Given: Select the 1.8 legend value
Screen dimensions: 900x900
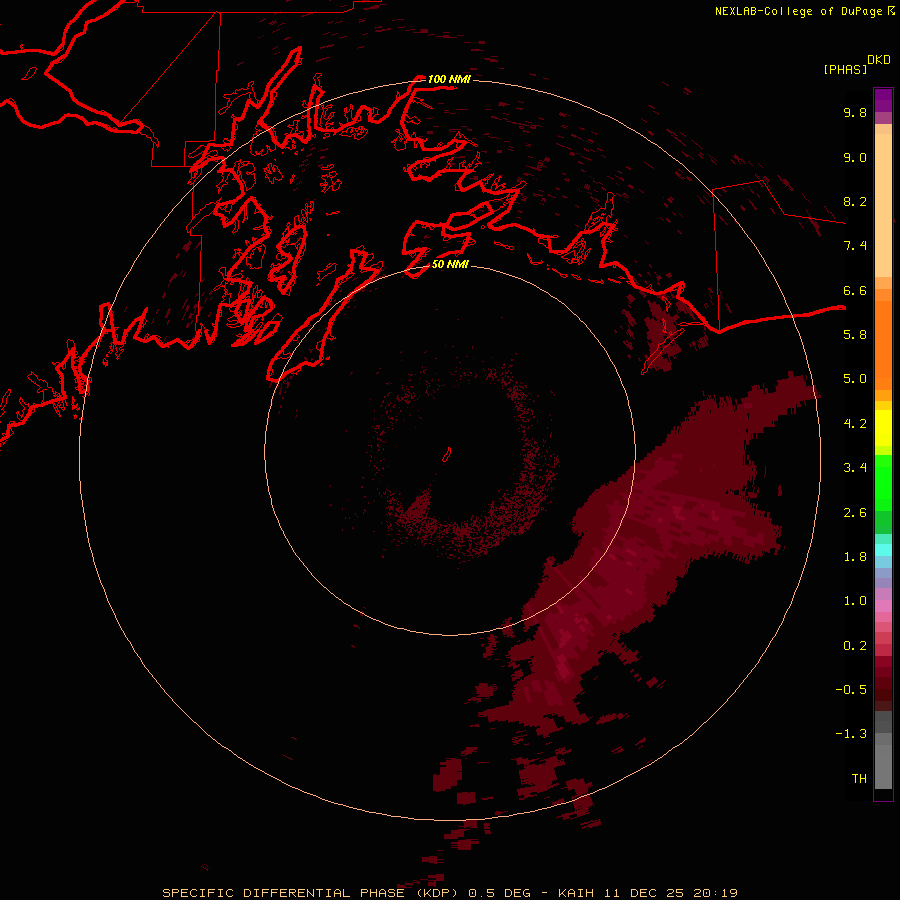Looking at the screenshot, I should pos(855,557).
